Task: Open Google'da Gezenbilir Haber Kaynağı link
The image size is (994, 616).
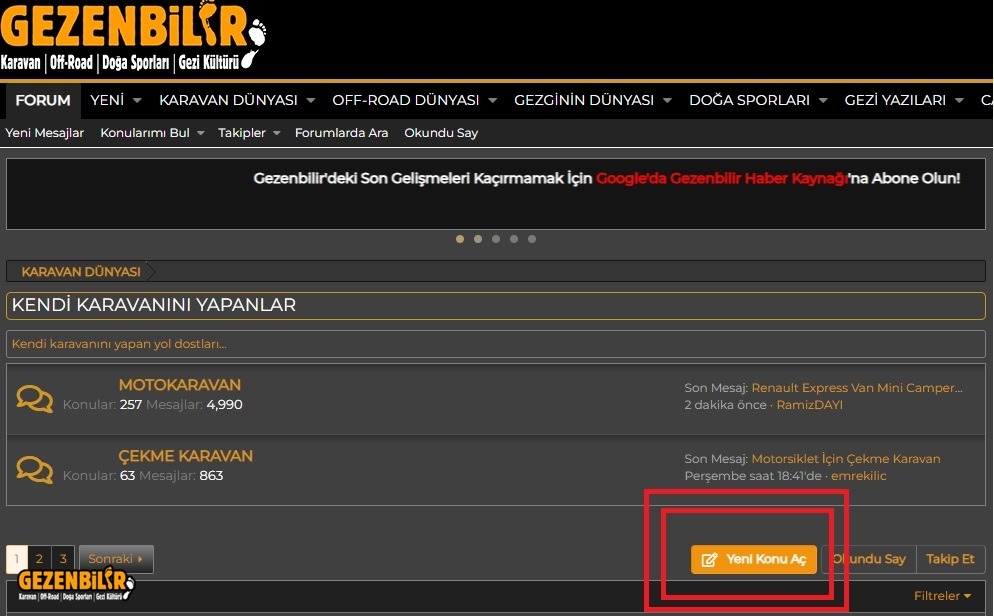Action: [722, 178]
